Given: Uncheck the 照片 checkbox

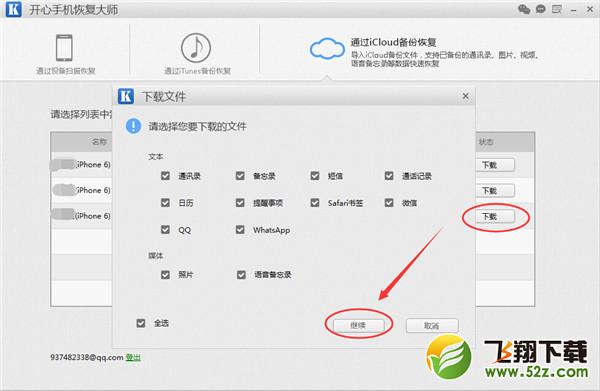Looking at the screenshot, I should [x=165, y=275].
